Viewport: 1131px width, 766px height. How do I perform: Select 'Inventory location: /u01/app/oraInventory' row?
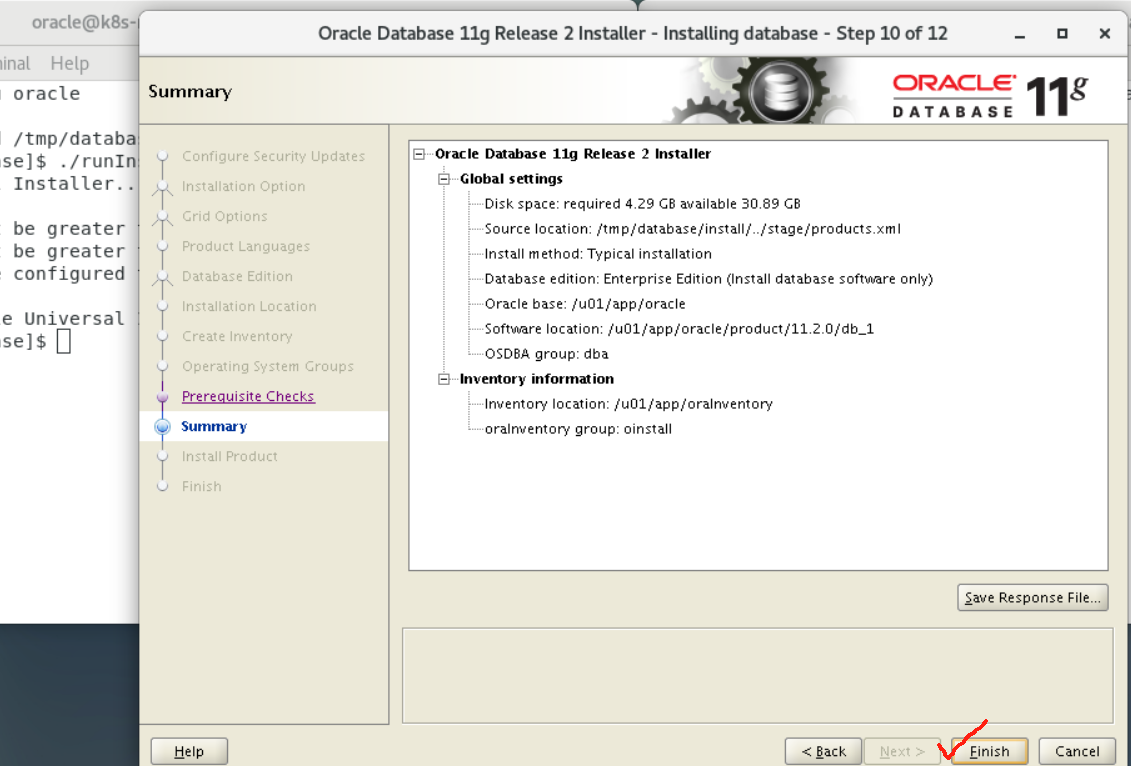pyautogui.click(x=628, y=404)
